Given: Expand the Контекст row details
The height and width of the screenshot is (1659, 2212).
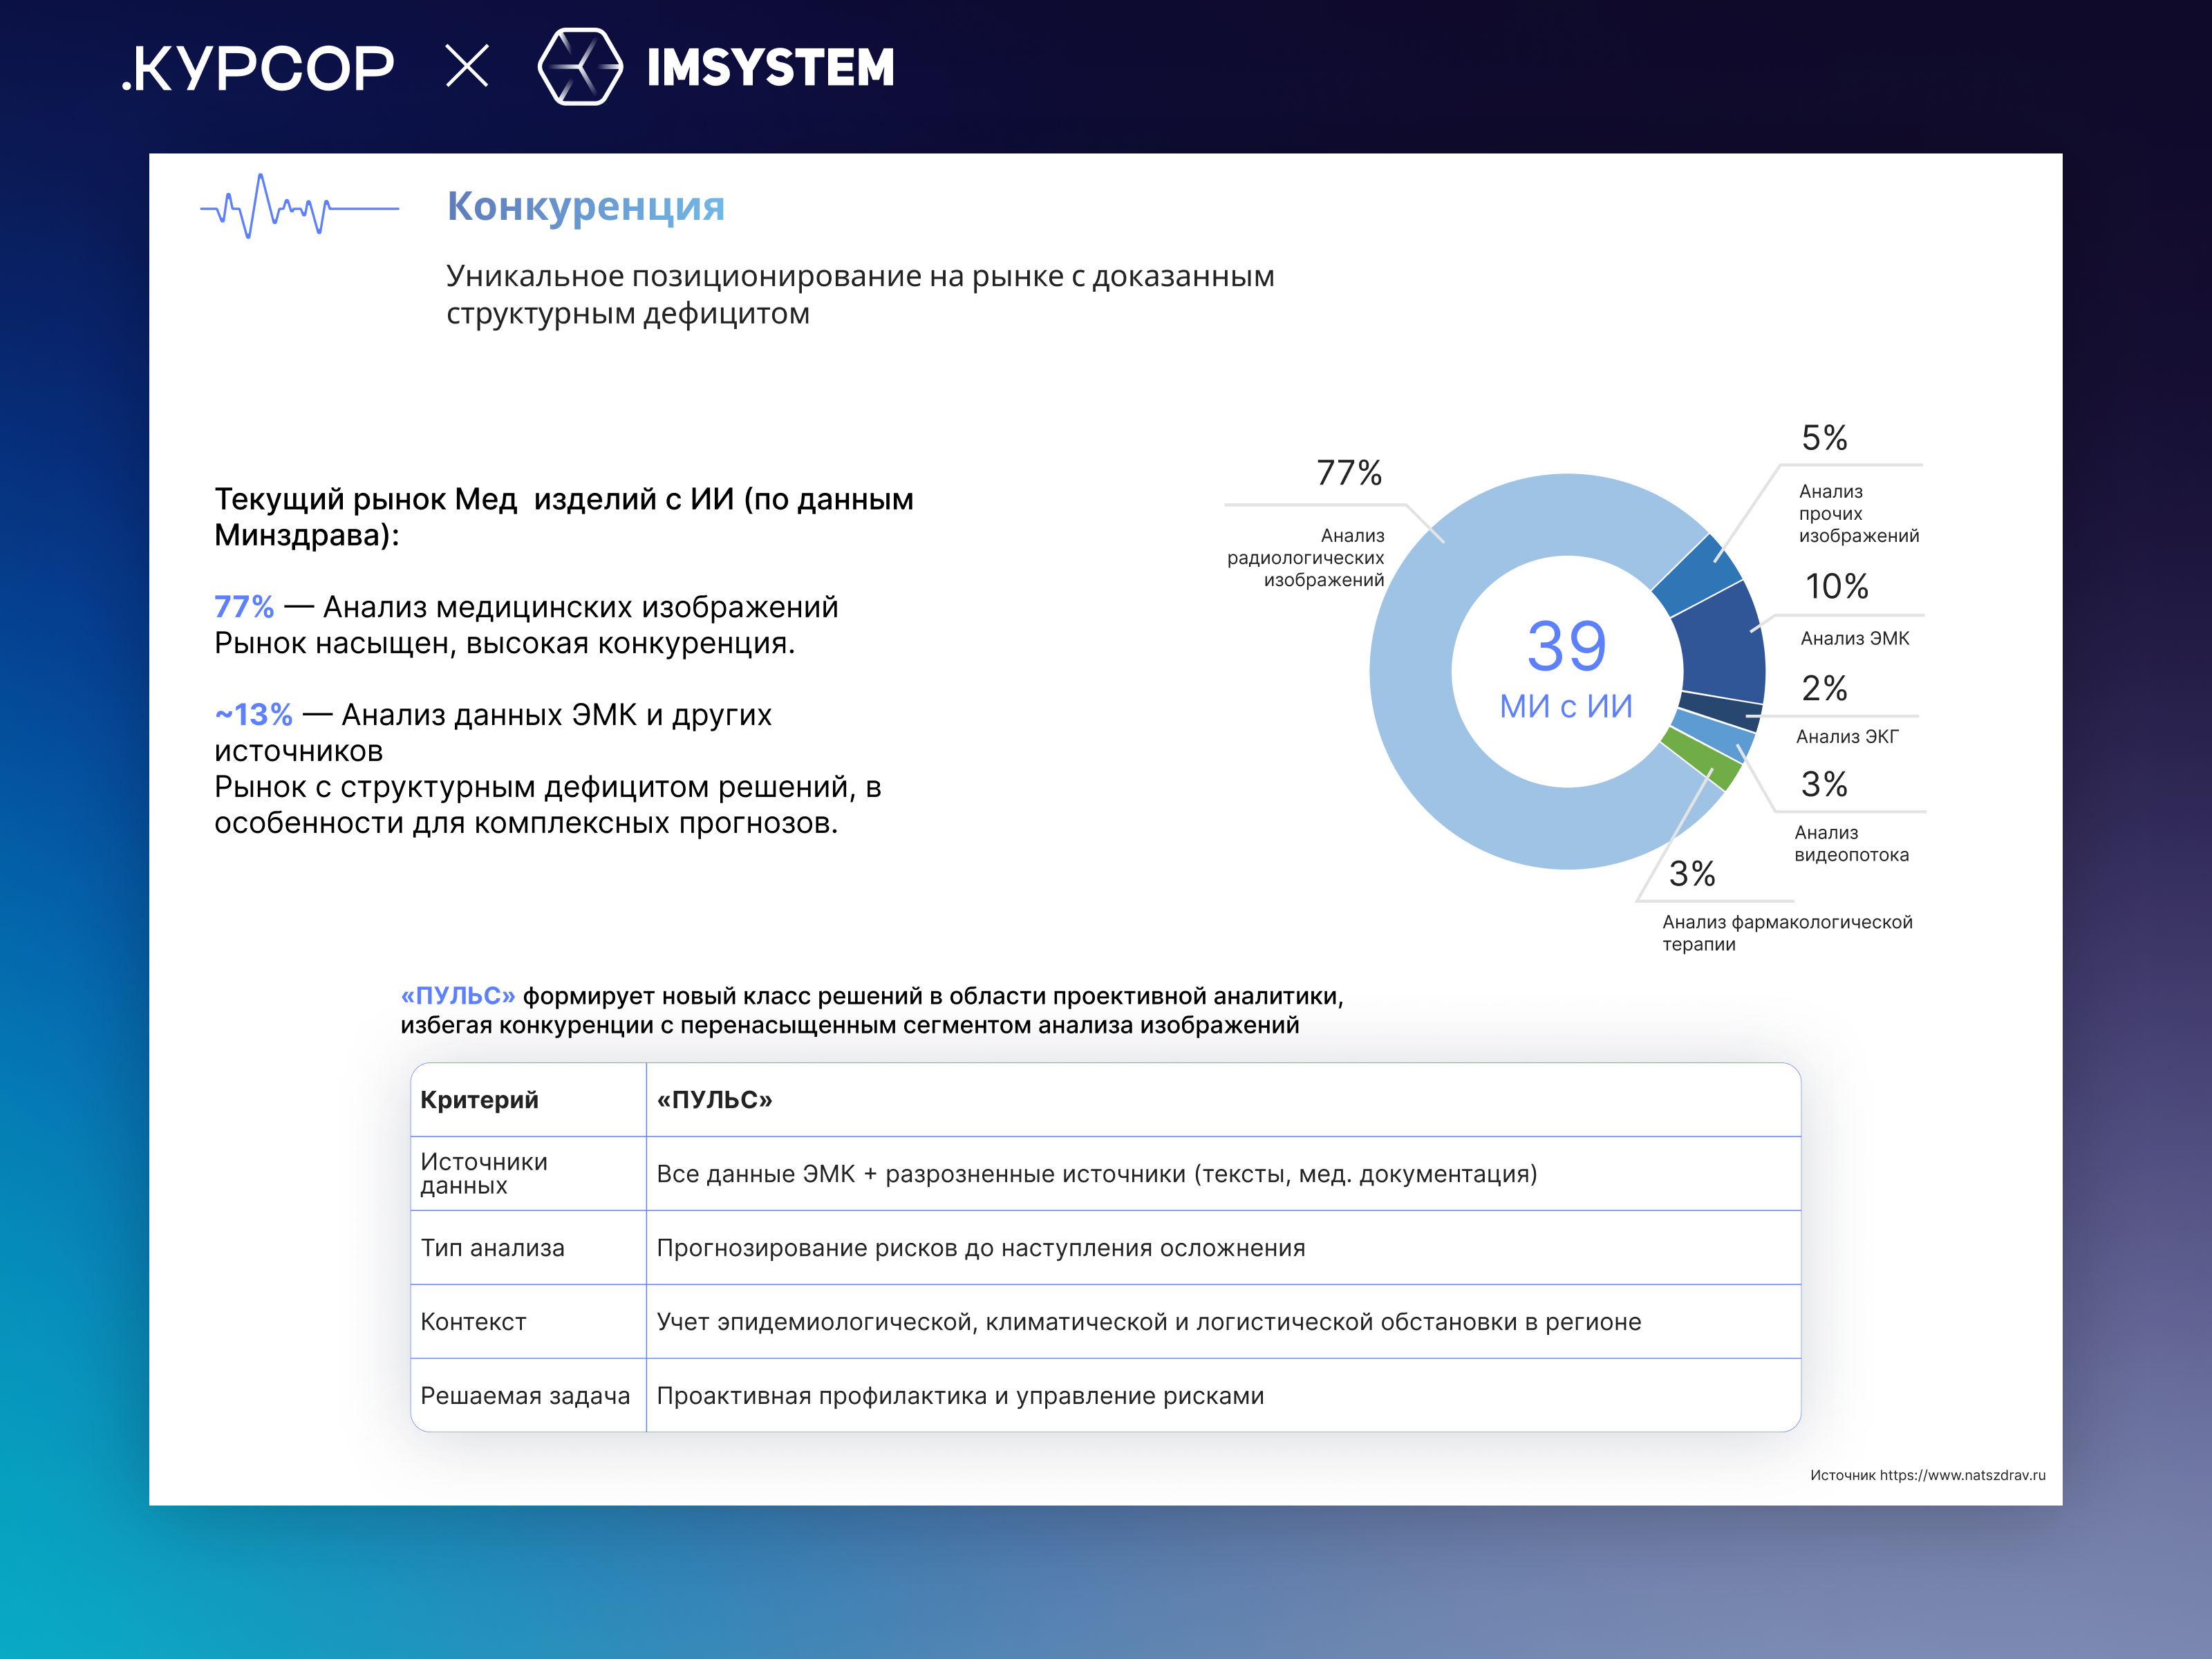Looking at the screenshot, I should [474, 1322].
